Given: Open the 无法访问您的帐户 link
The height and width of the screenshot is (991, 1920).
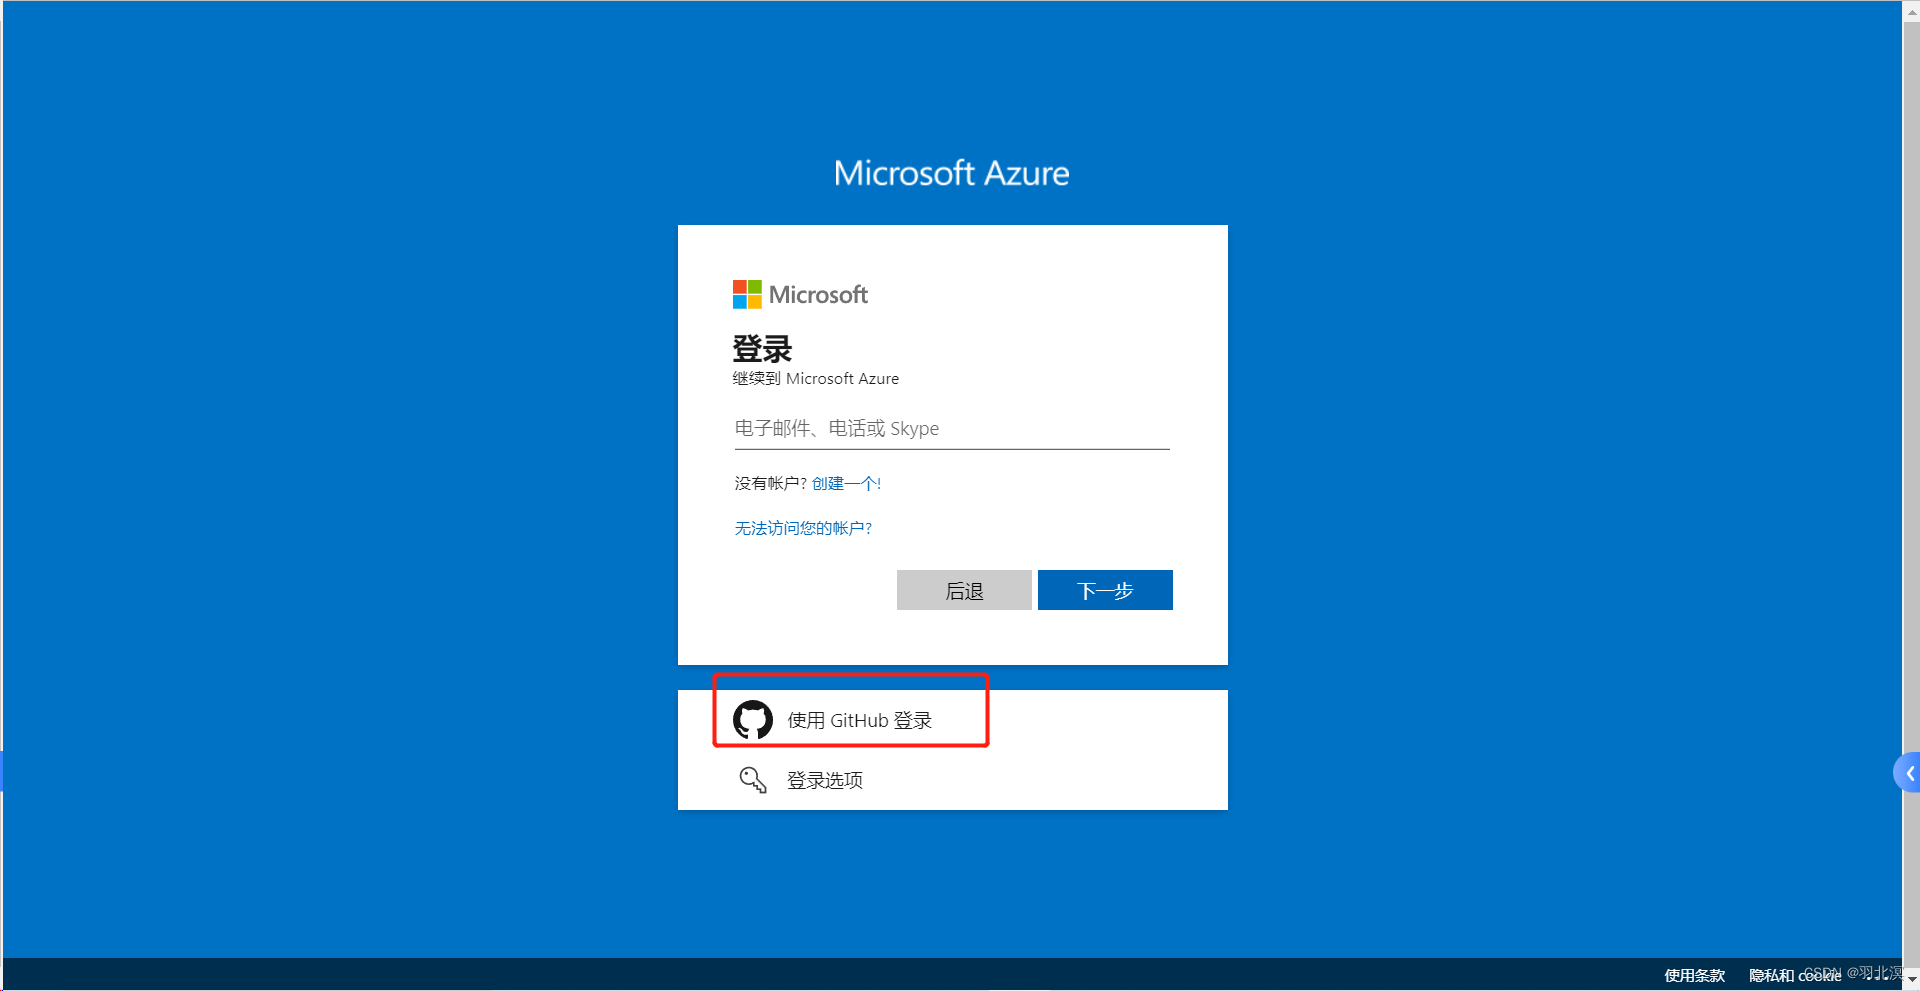Looking at the screenshot, I should click(803, 528).
